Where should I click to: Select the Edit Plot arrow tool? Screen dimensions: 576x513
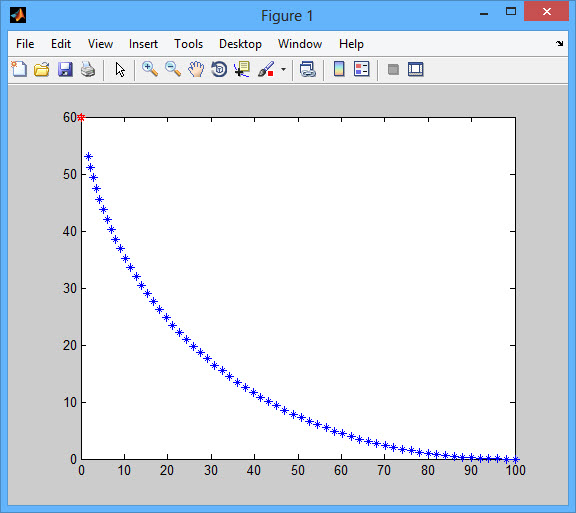120,69
